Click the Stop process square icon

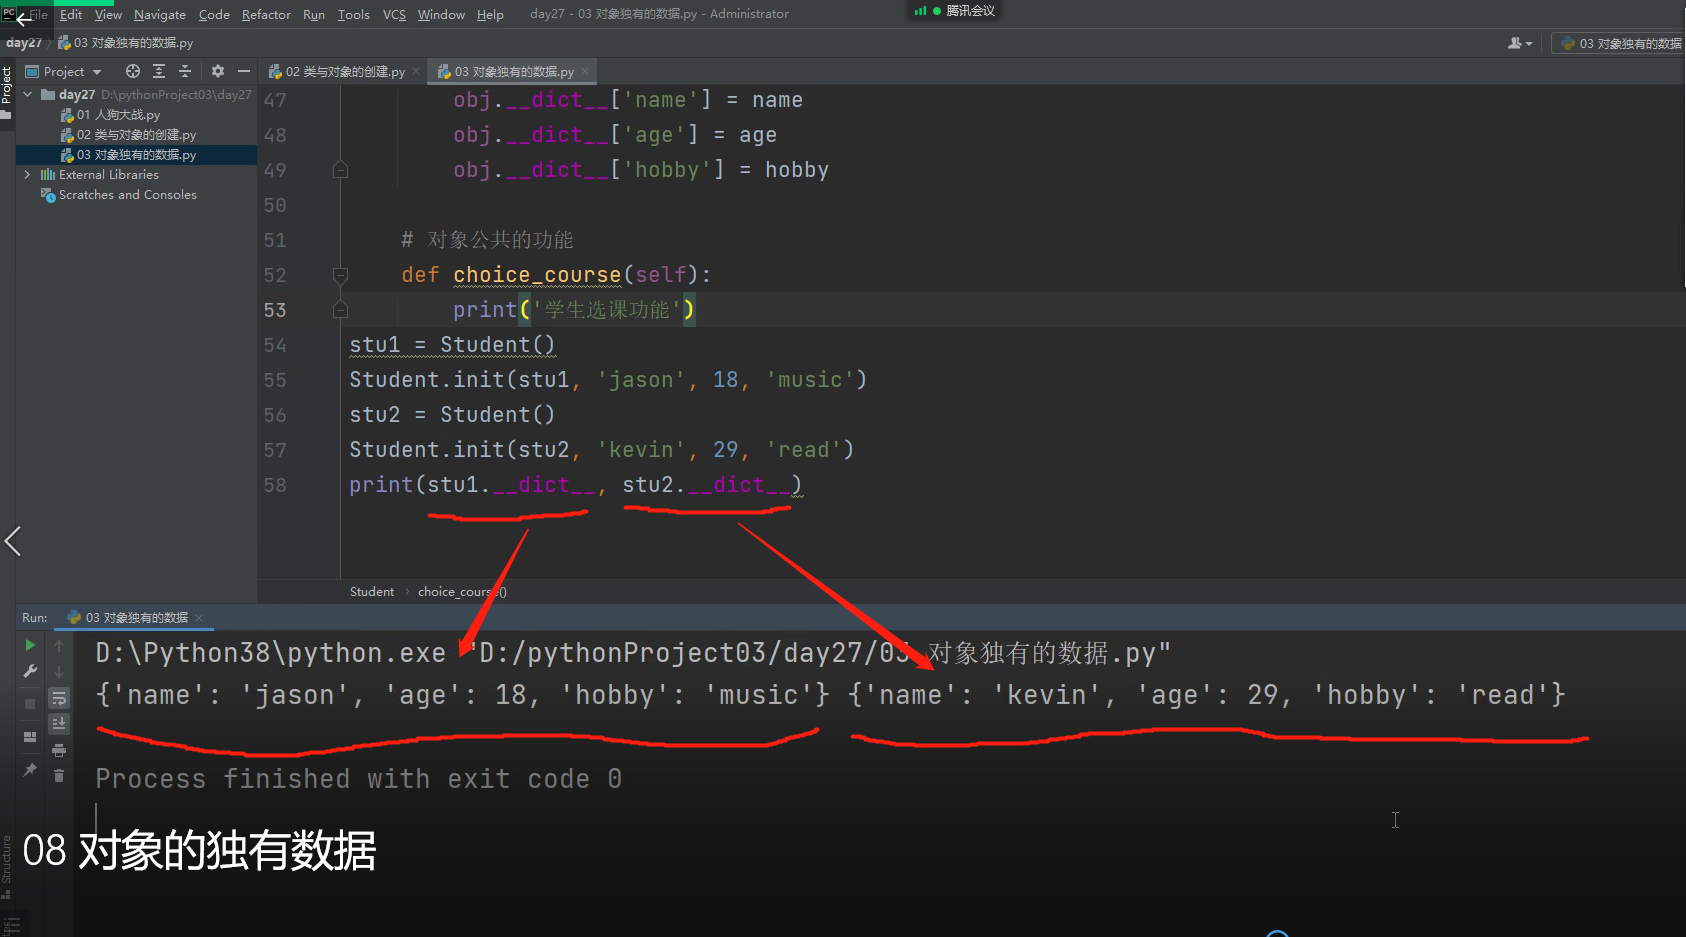(x=30, y=703)
